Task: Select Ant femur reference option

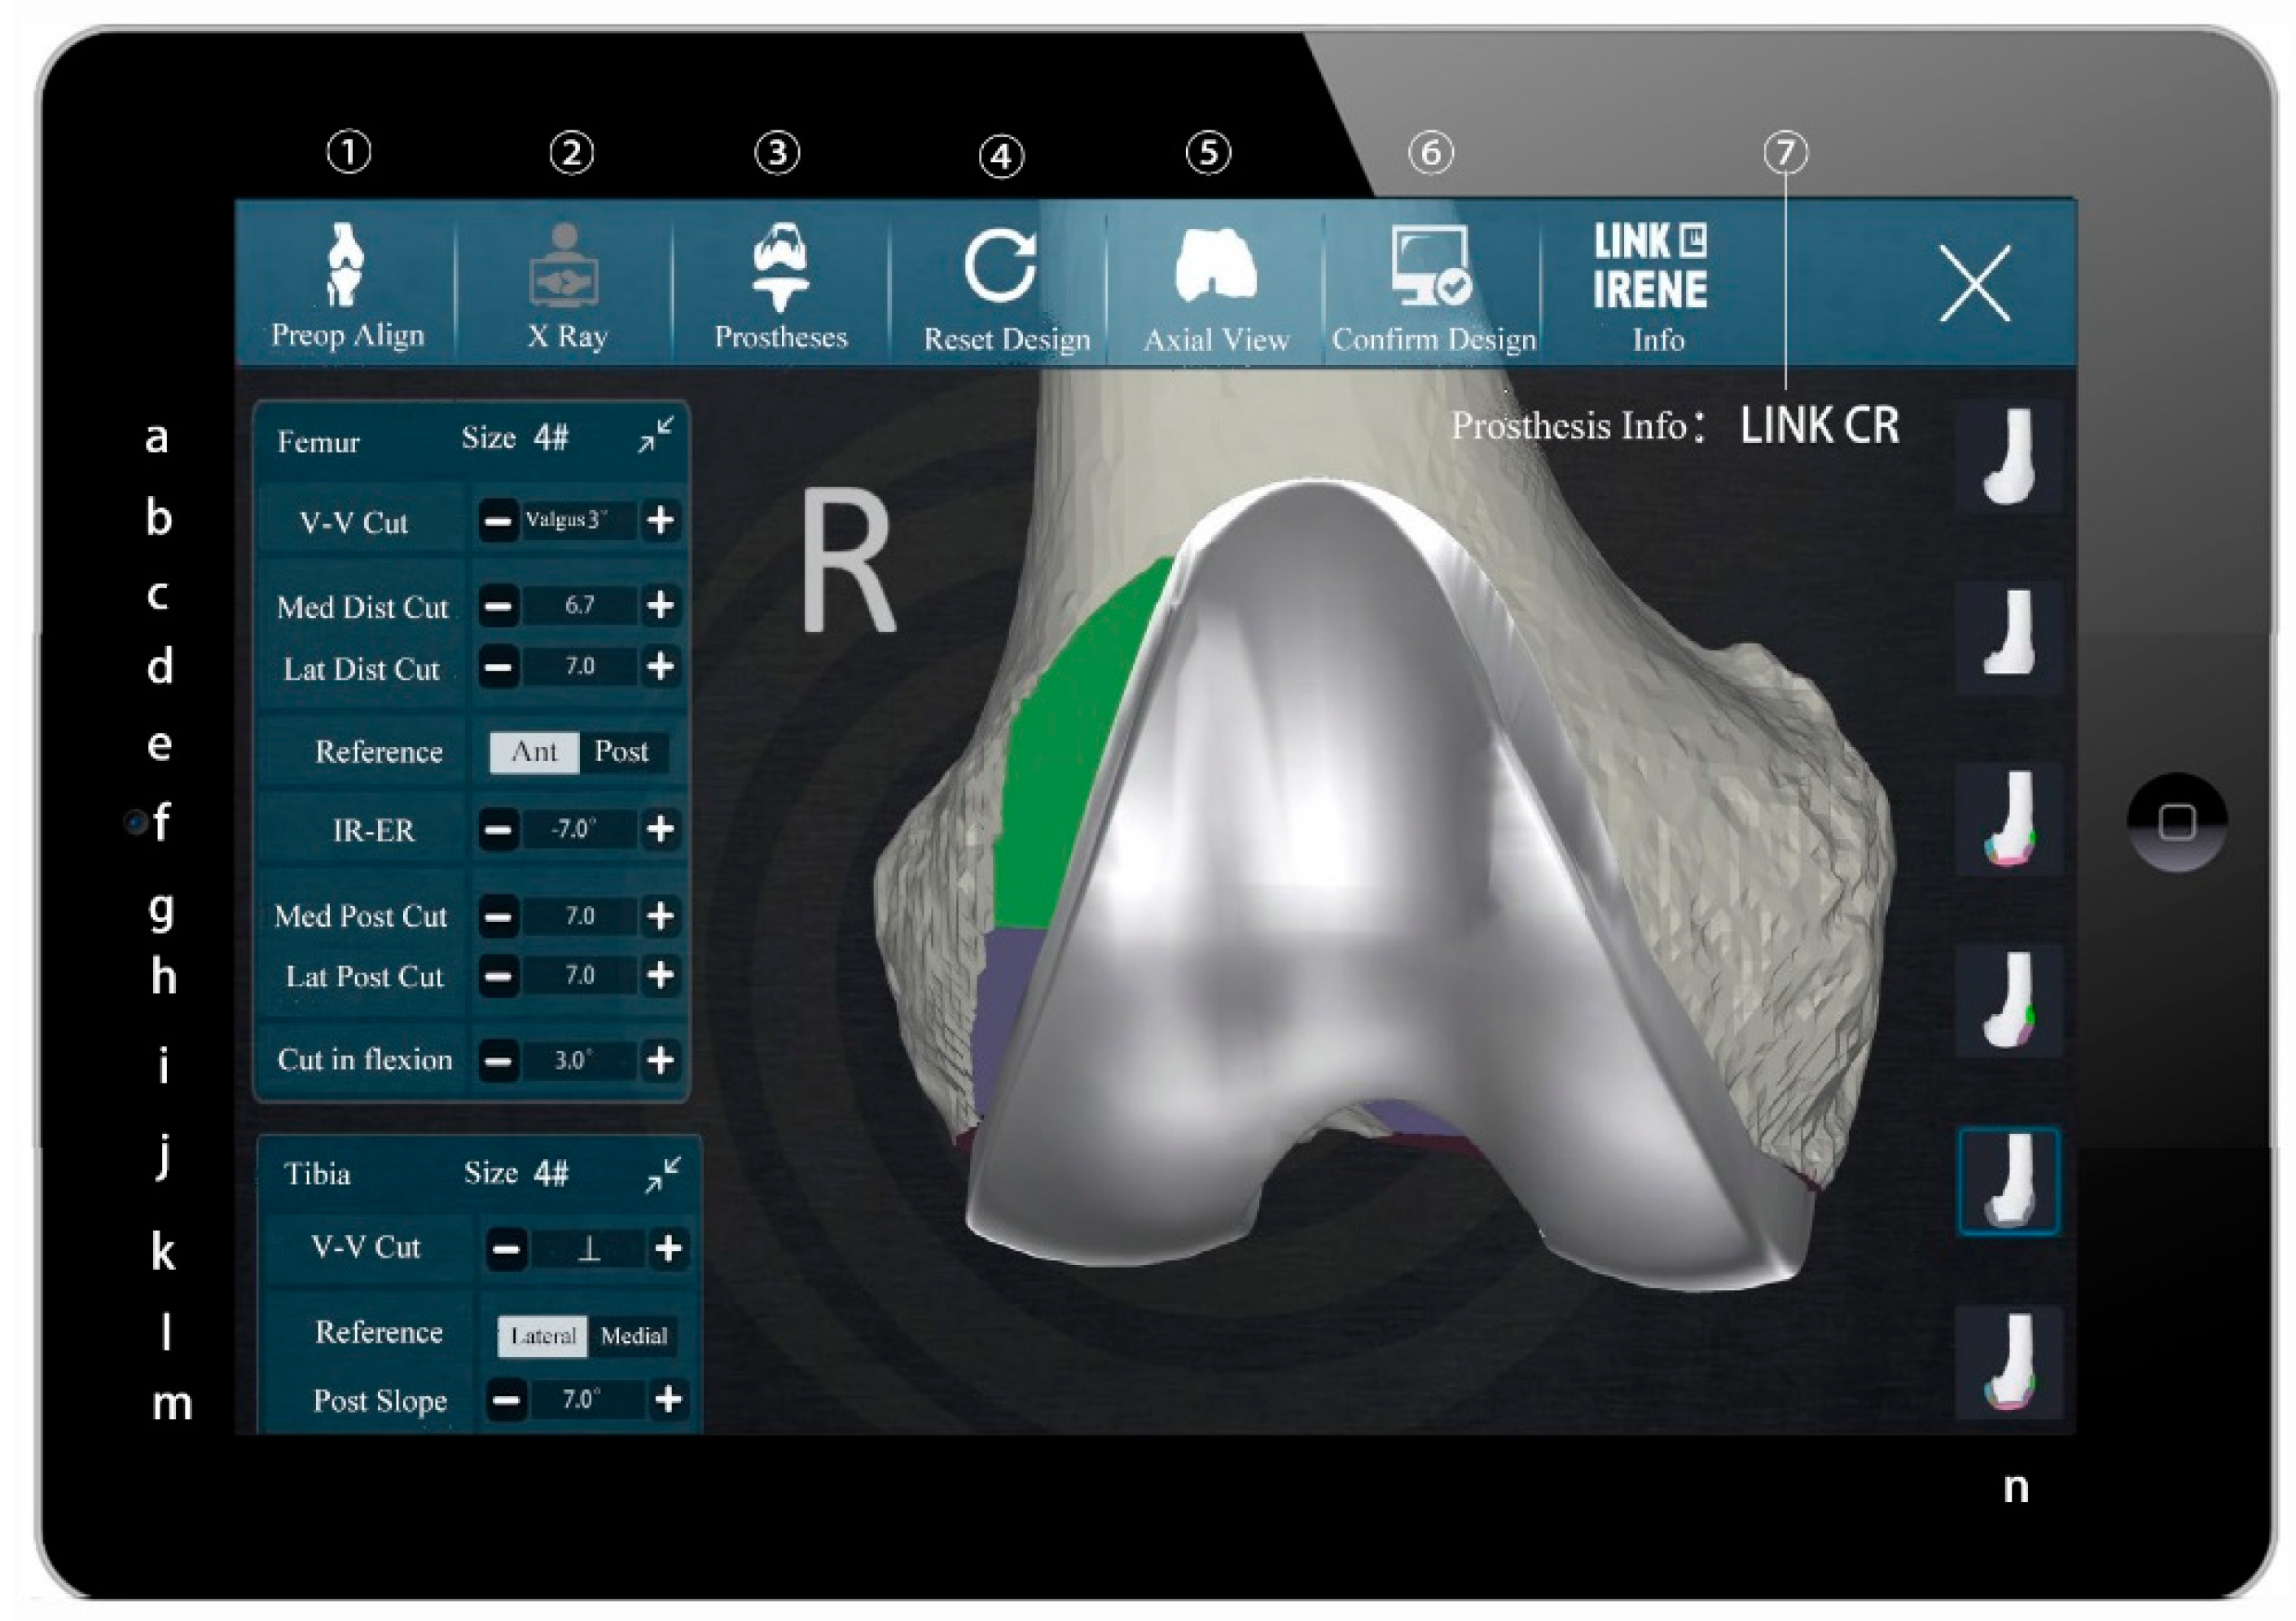Action: point(534,751)
